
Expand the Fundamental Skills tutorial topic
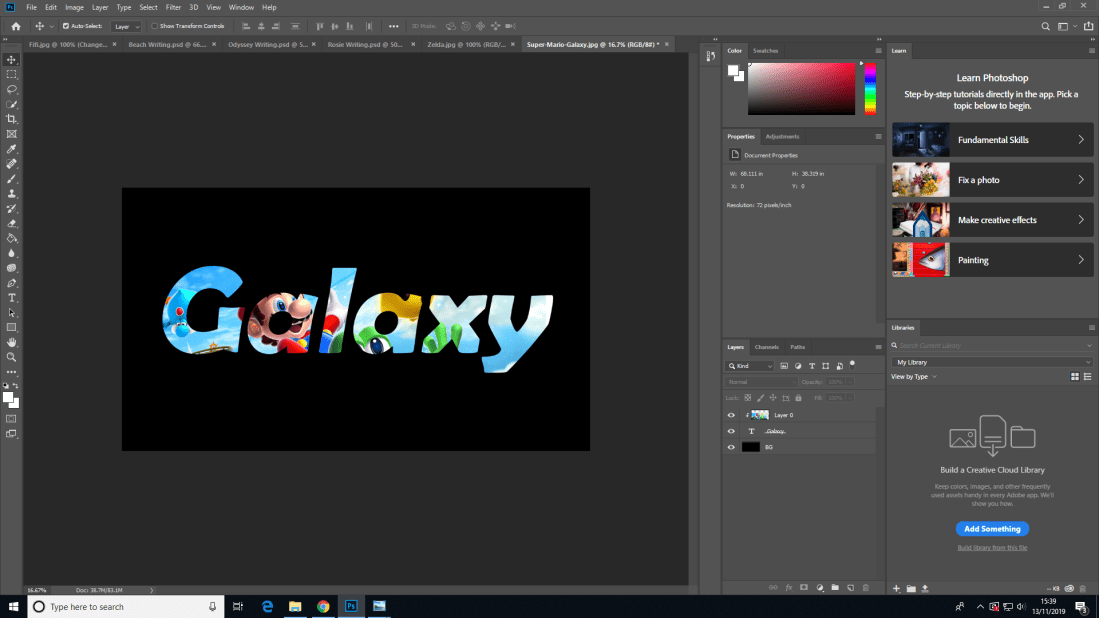tap(992, 140)
